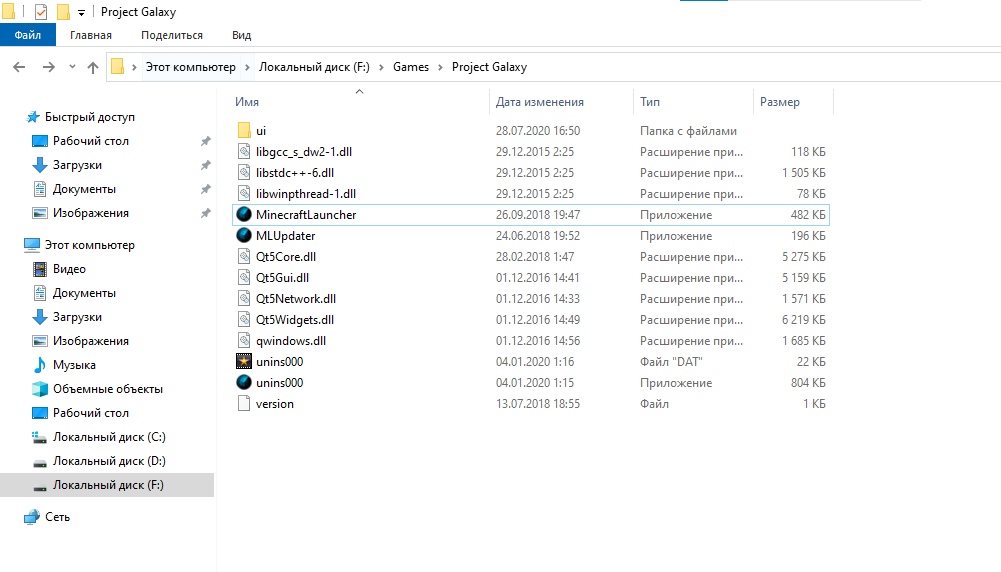
Task: Switch to the Вид ribbon tab
Action: pos(241,35)
